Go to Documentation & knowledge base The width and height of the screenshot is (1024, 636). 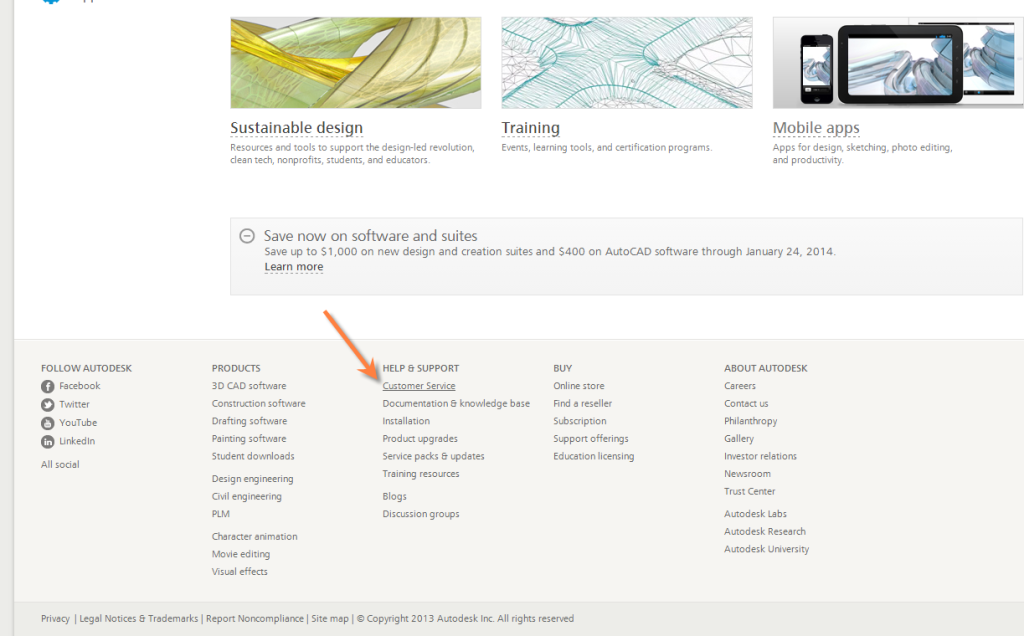coord(456,404)
